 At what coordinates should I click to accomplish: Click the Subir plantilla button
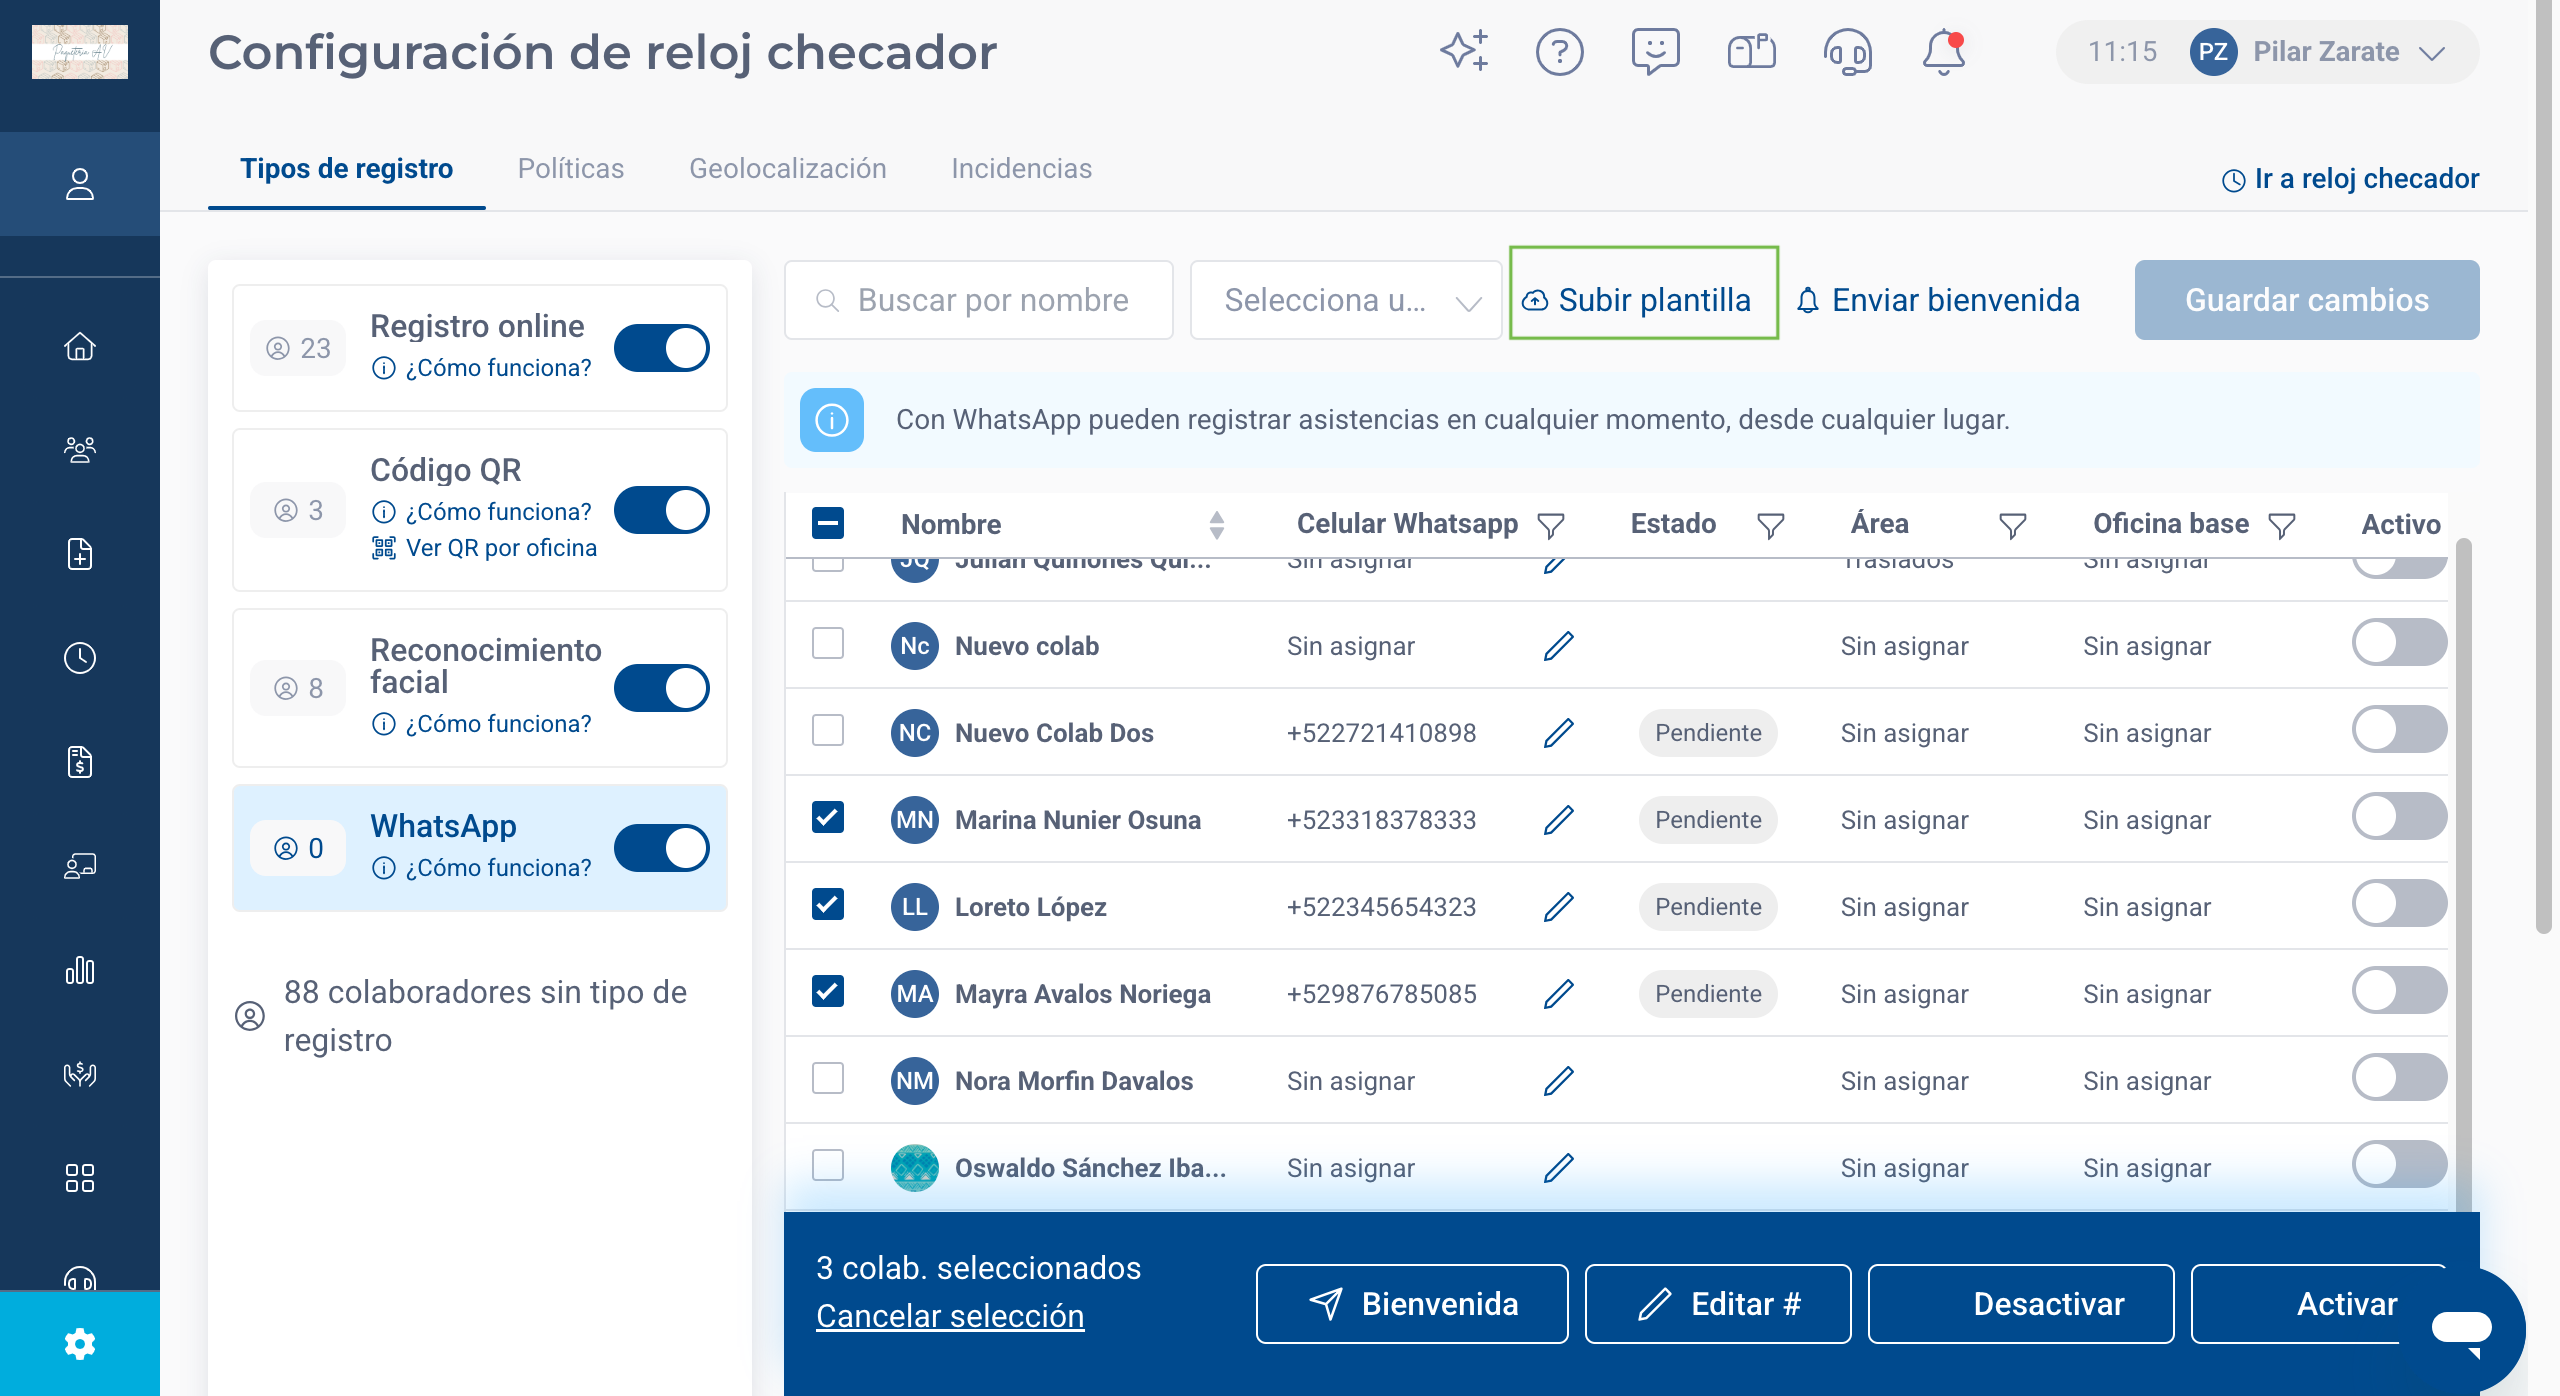(x=1643, y=300)
